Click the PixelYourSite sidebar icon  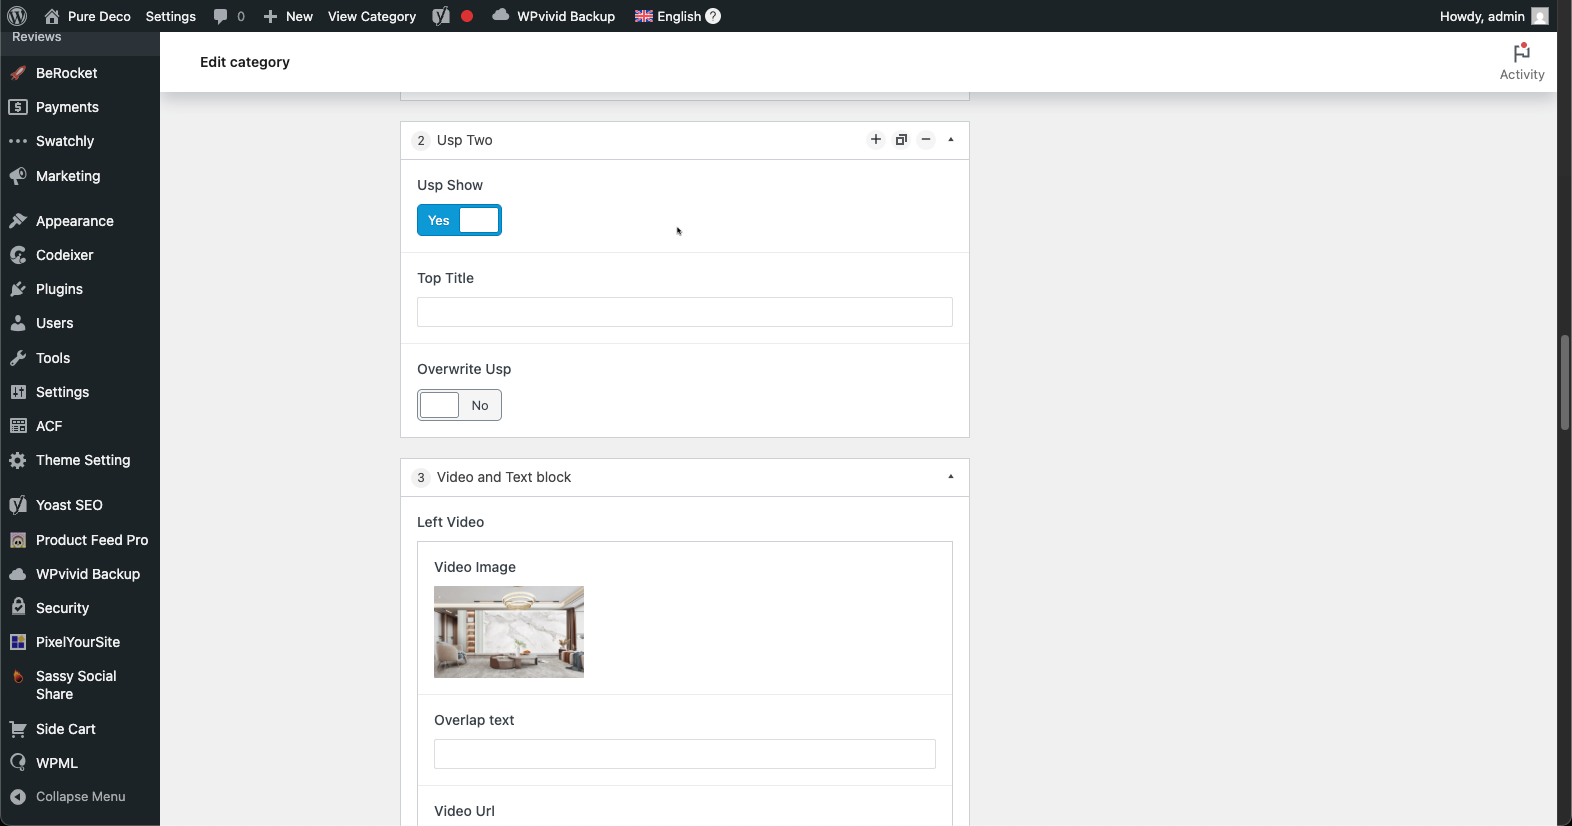pos(18,642)
